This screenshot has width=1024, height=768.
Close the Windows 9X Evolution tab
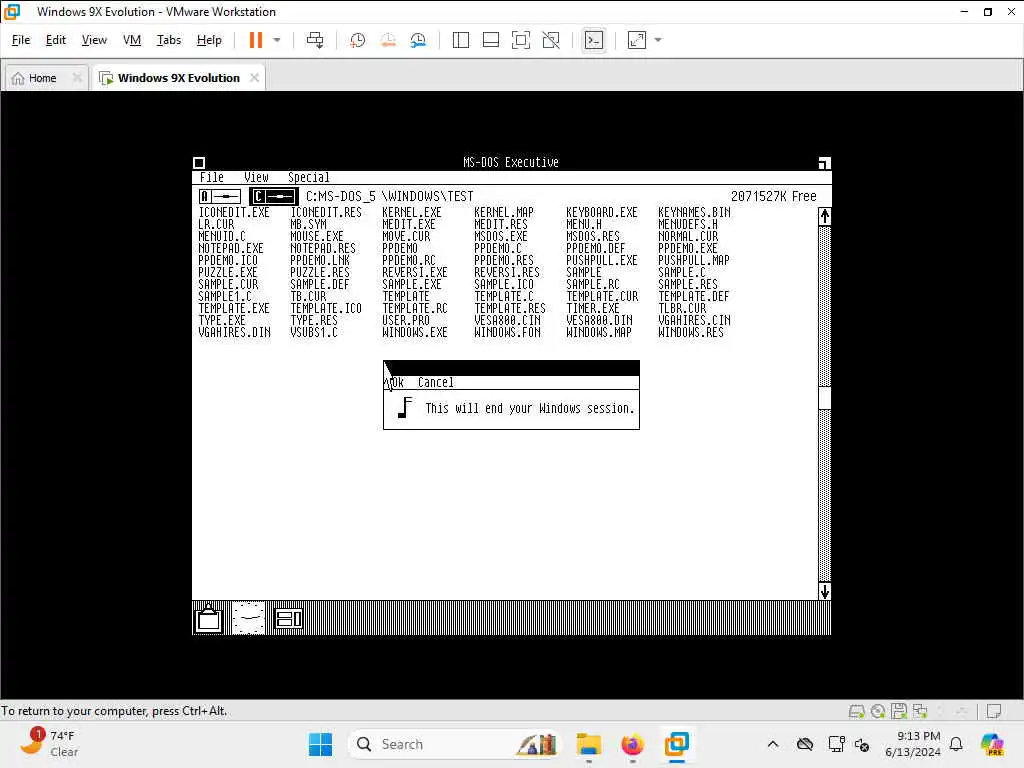(254, 78)
